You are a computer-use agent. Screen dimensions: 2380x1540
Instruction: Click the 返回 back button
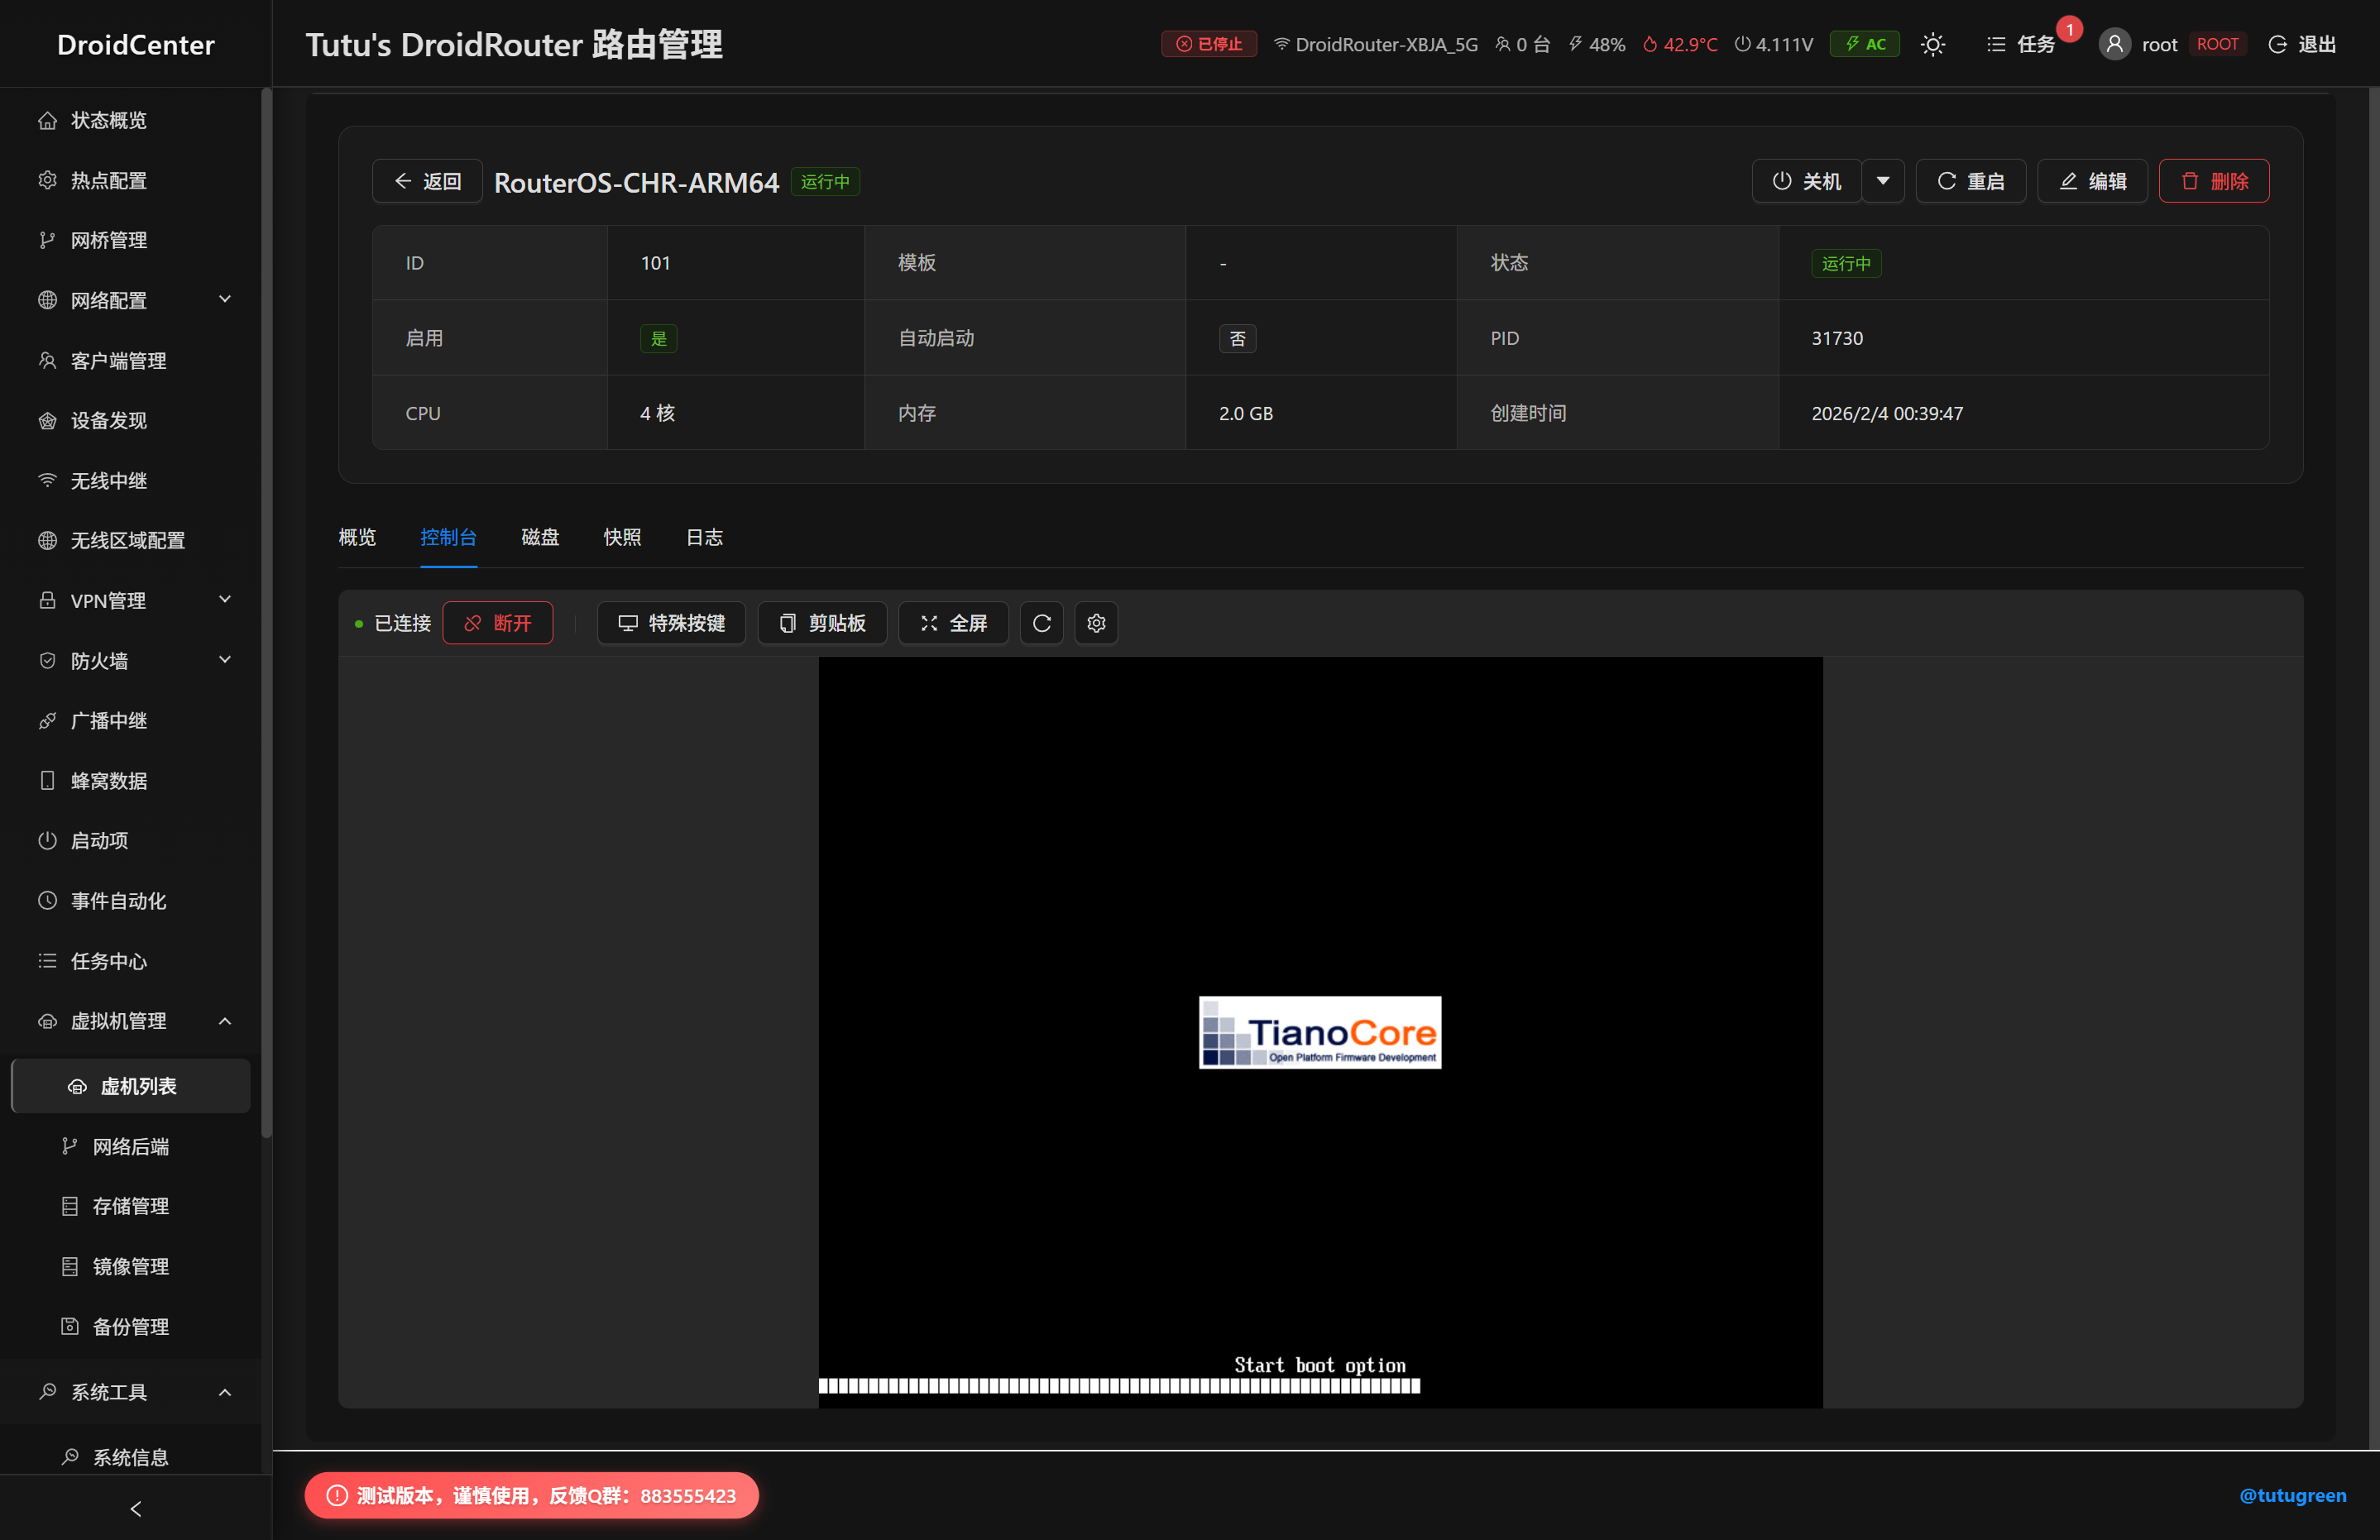point(427,181)
